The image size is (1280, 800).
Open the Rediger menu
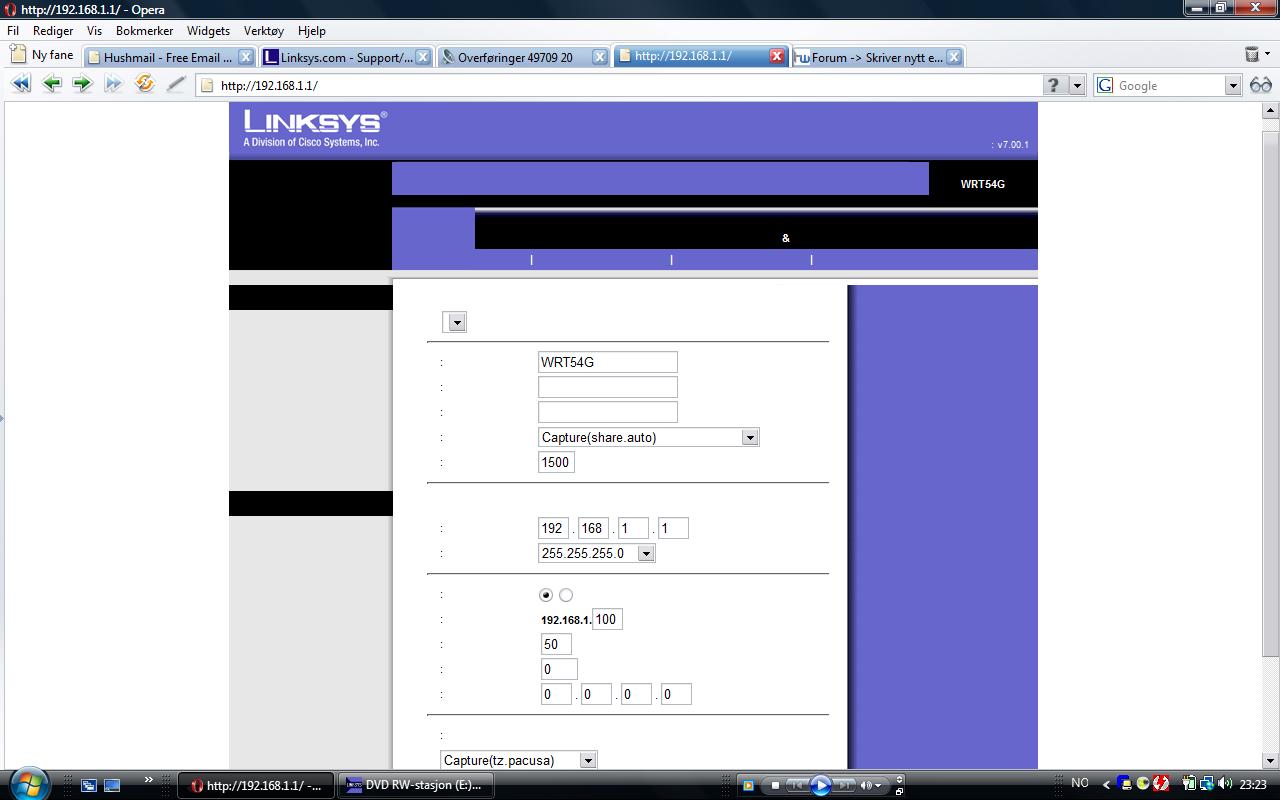(x=53, y=31)
